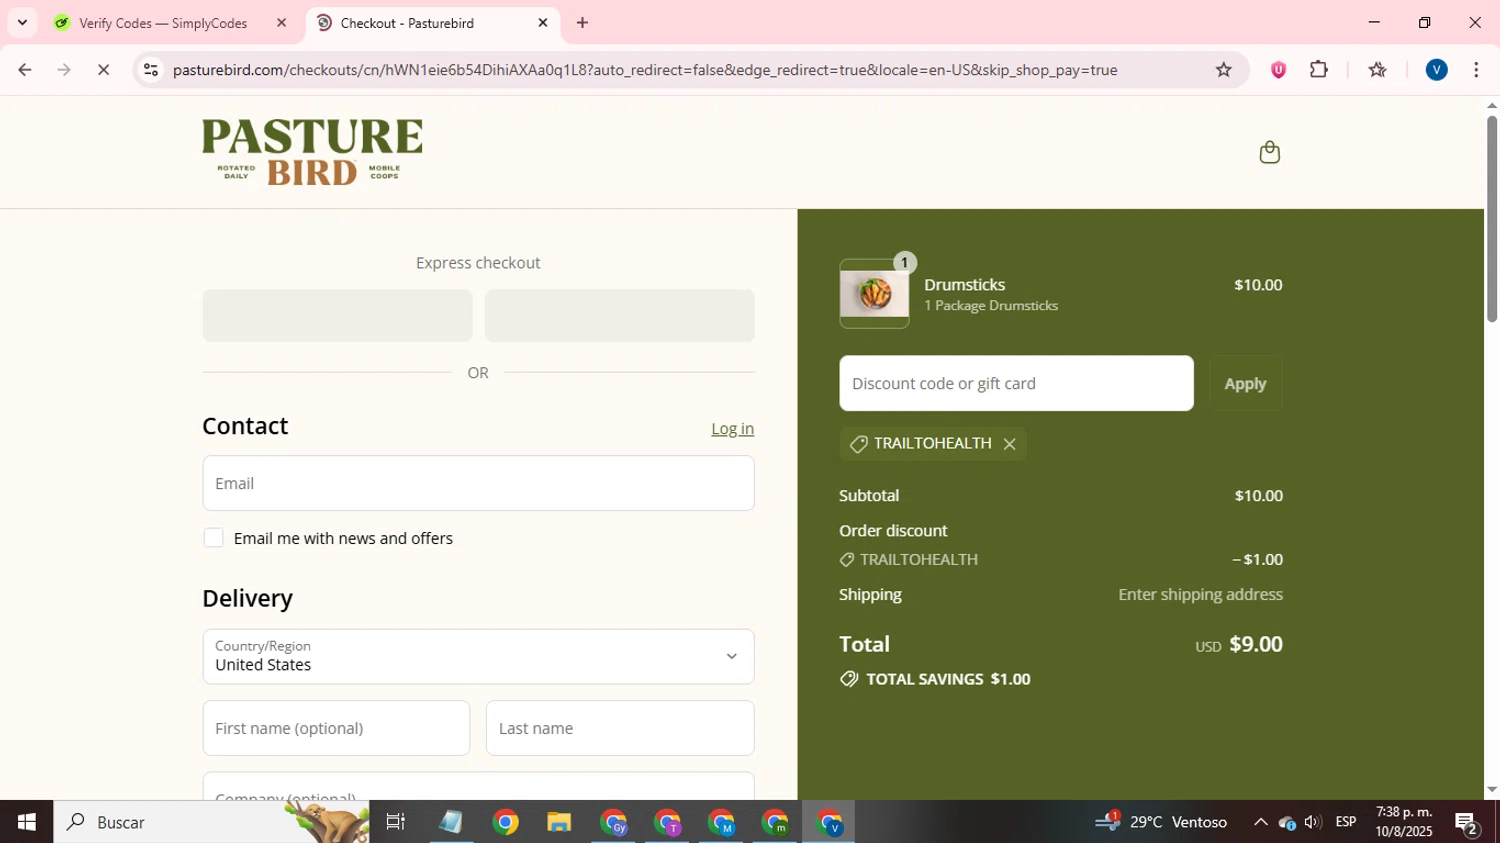The height and width of the screenshot is (843, 1500).
Task: Open the Chrome T profile taskbar icon
Action: point(667,822)
